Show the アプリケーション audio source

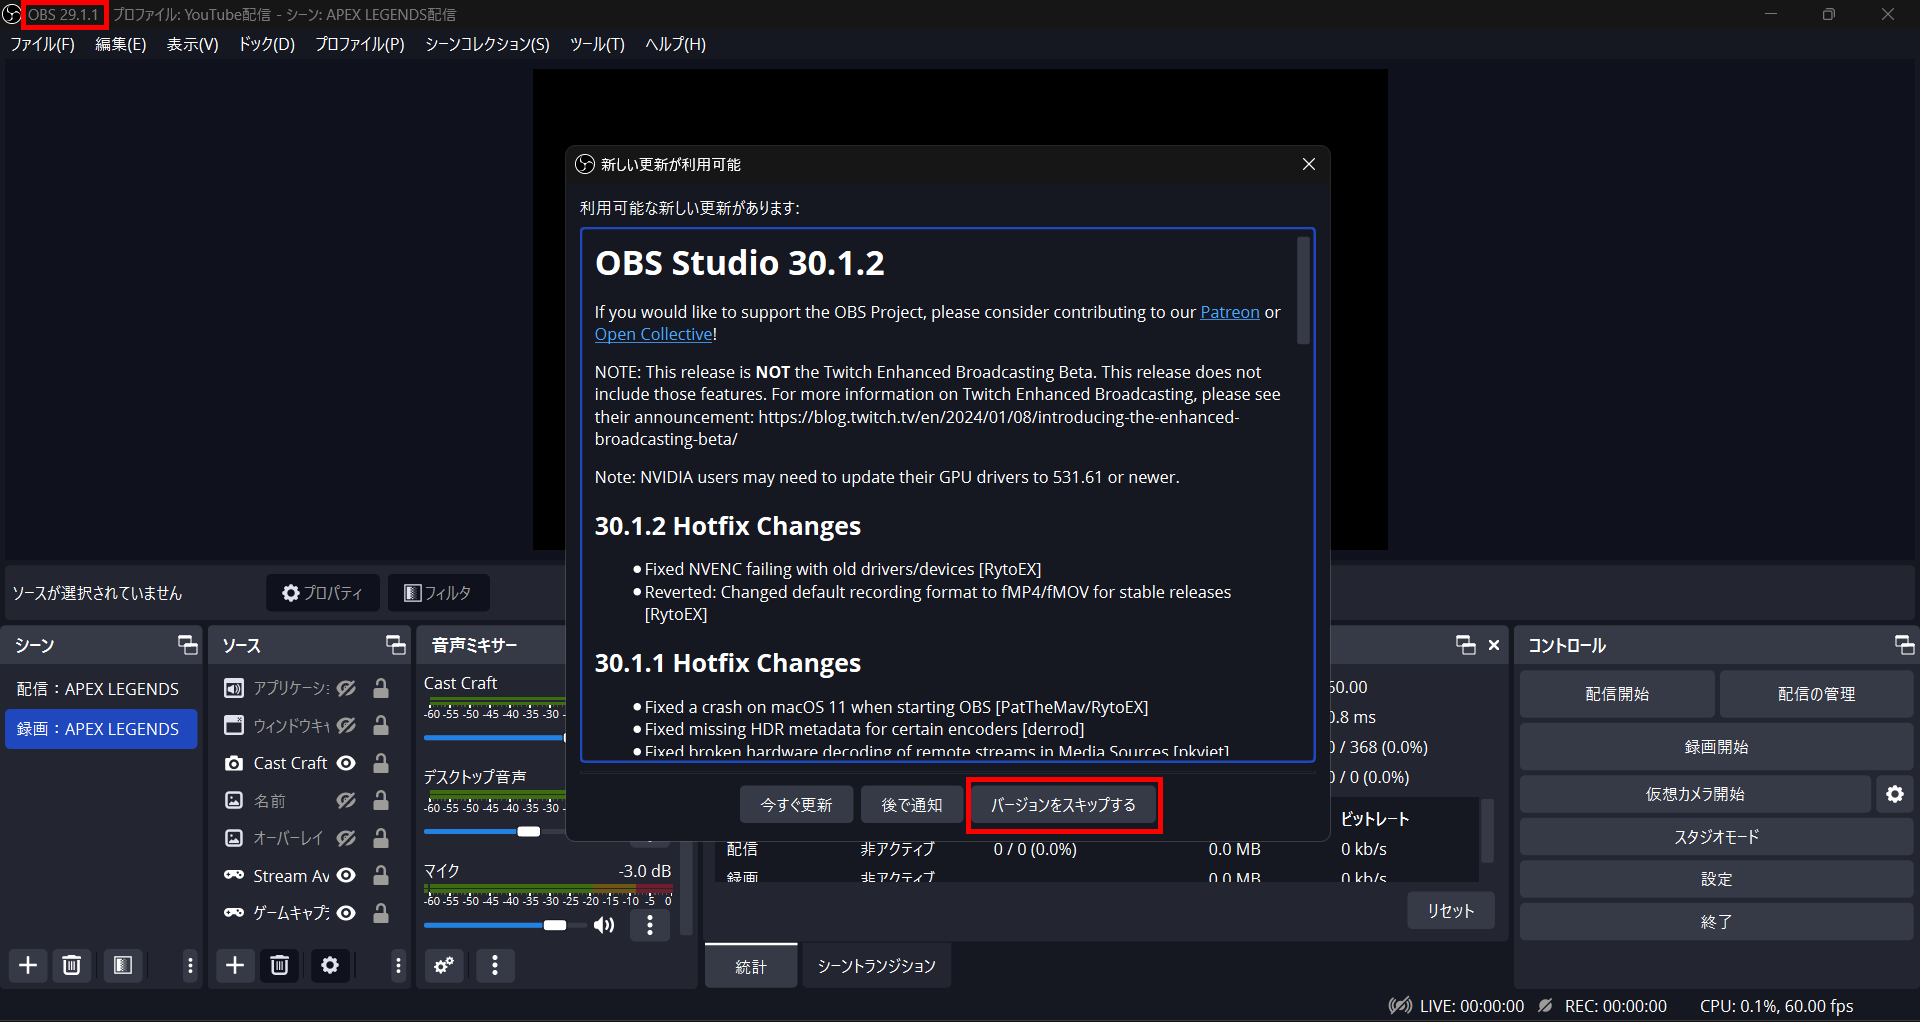click(x=346, y=688)
